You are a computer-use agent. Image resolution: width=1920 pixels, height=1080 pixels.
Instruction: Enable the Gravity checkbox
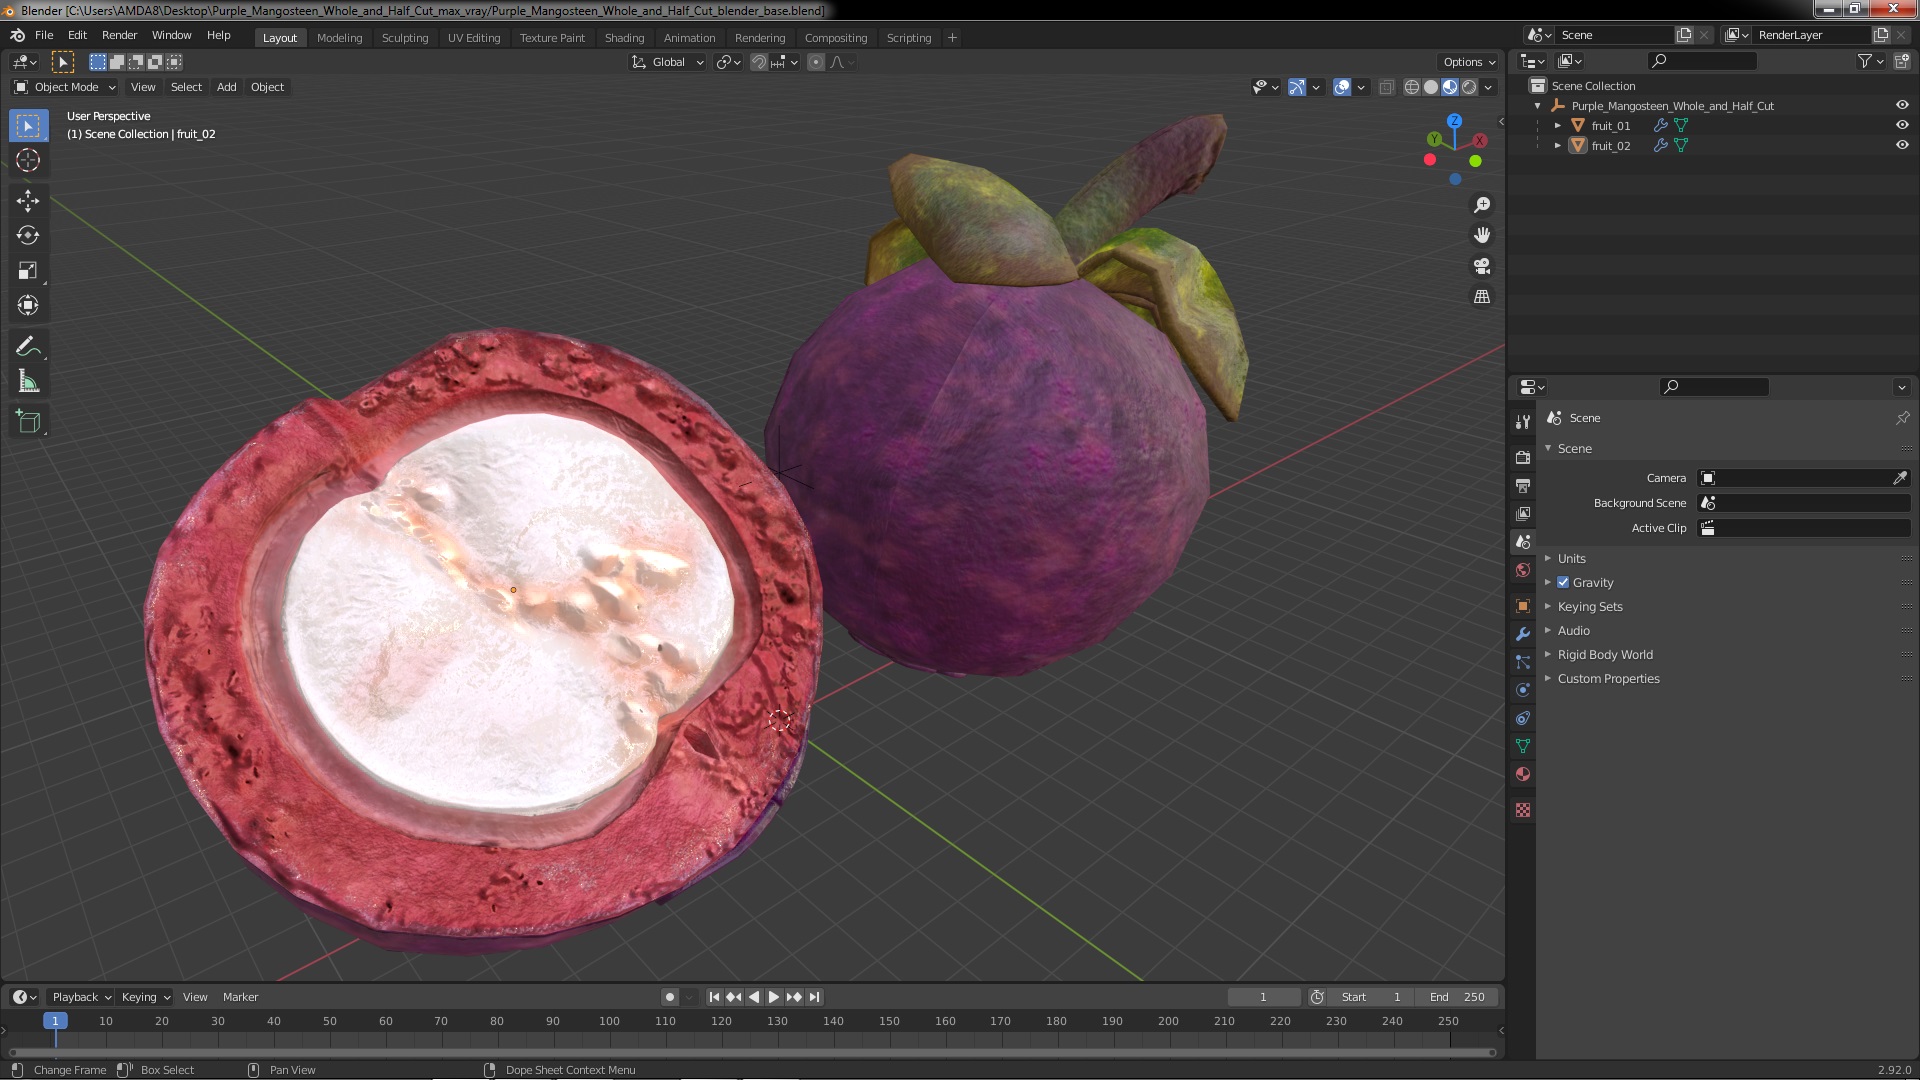[1563, 582]
